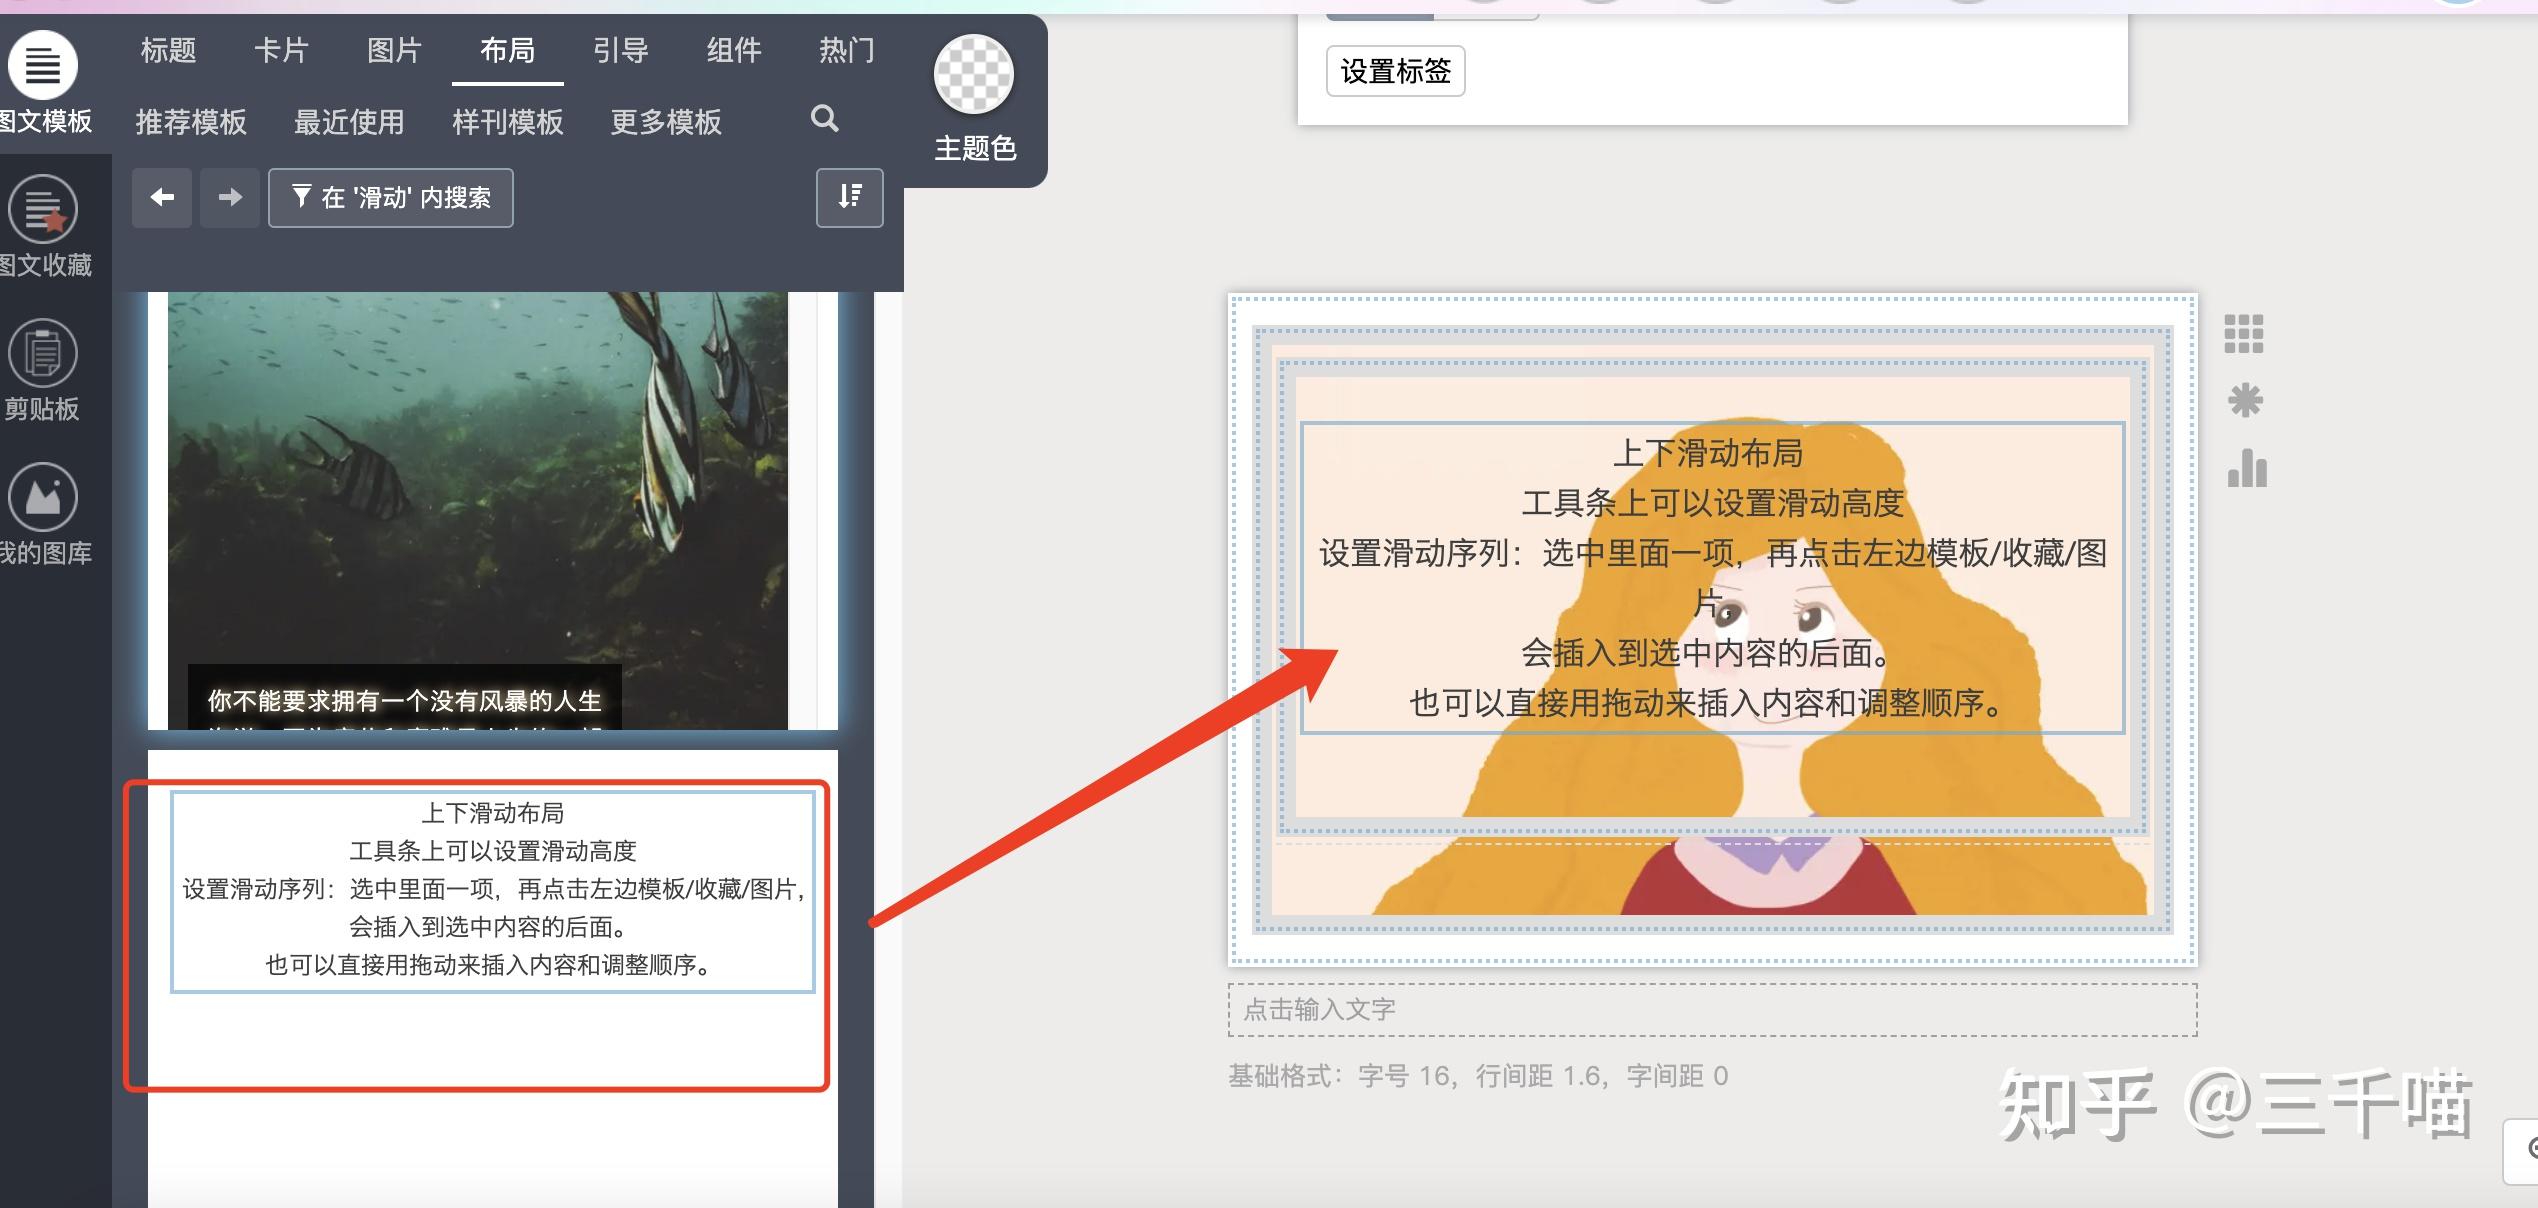Switch to the 热门 tab

pos(847,50)
